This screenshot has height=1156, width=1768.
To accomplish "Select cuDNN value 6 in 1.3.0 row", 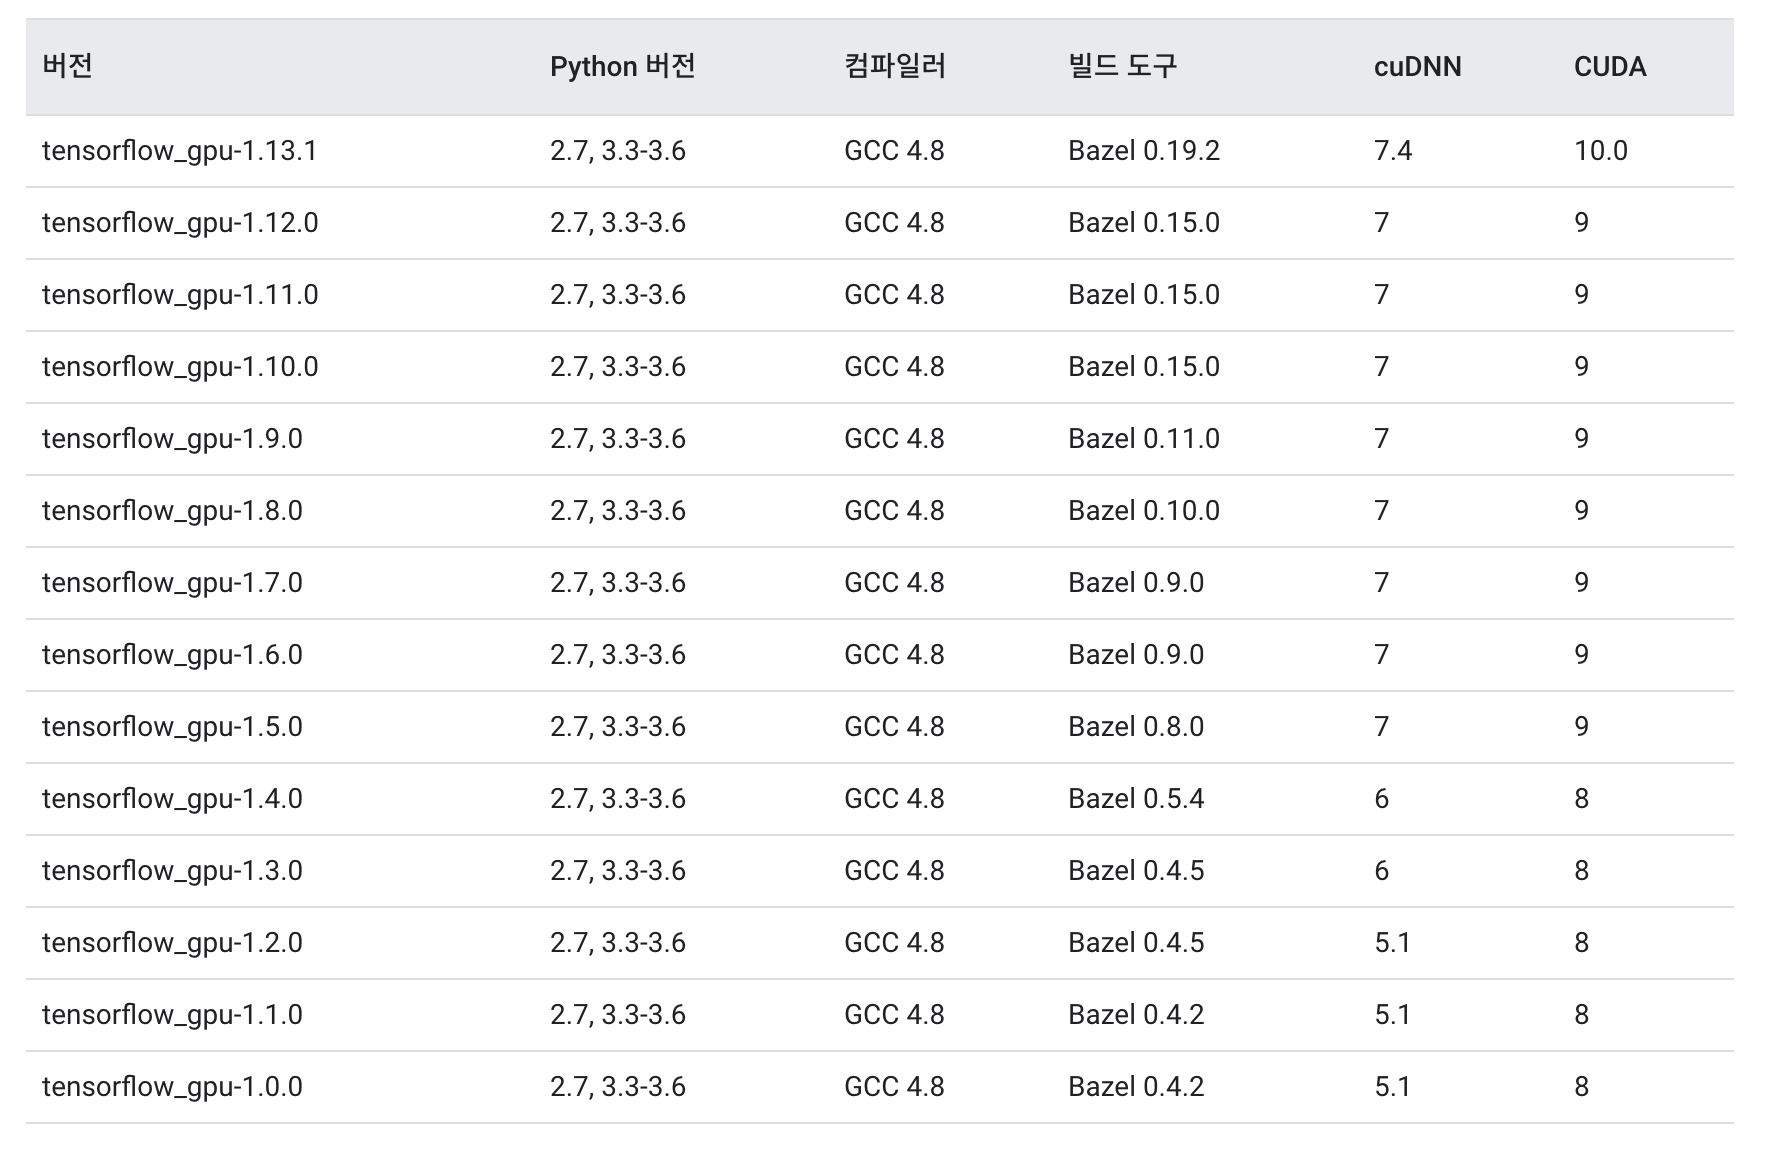I will (x=1382, y=871).
